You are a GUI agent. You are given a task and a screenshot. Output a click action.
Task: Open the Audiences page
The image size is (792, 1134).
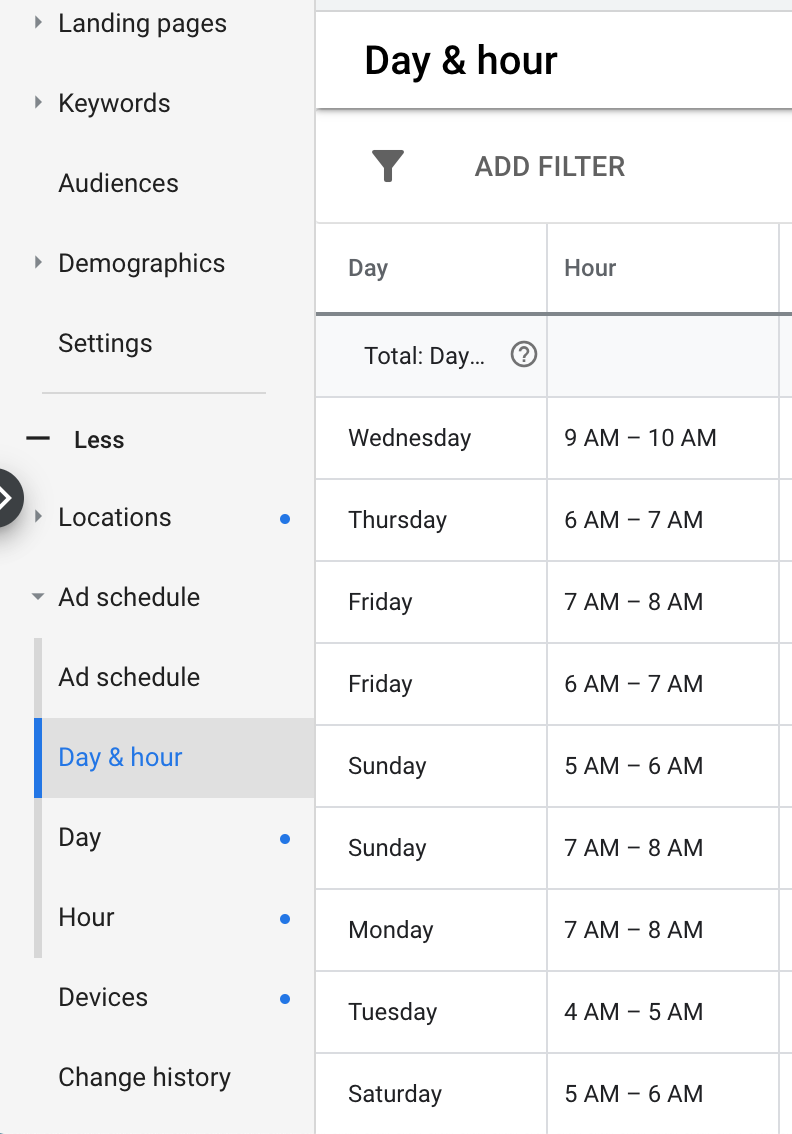click(x=118, y=183)
